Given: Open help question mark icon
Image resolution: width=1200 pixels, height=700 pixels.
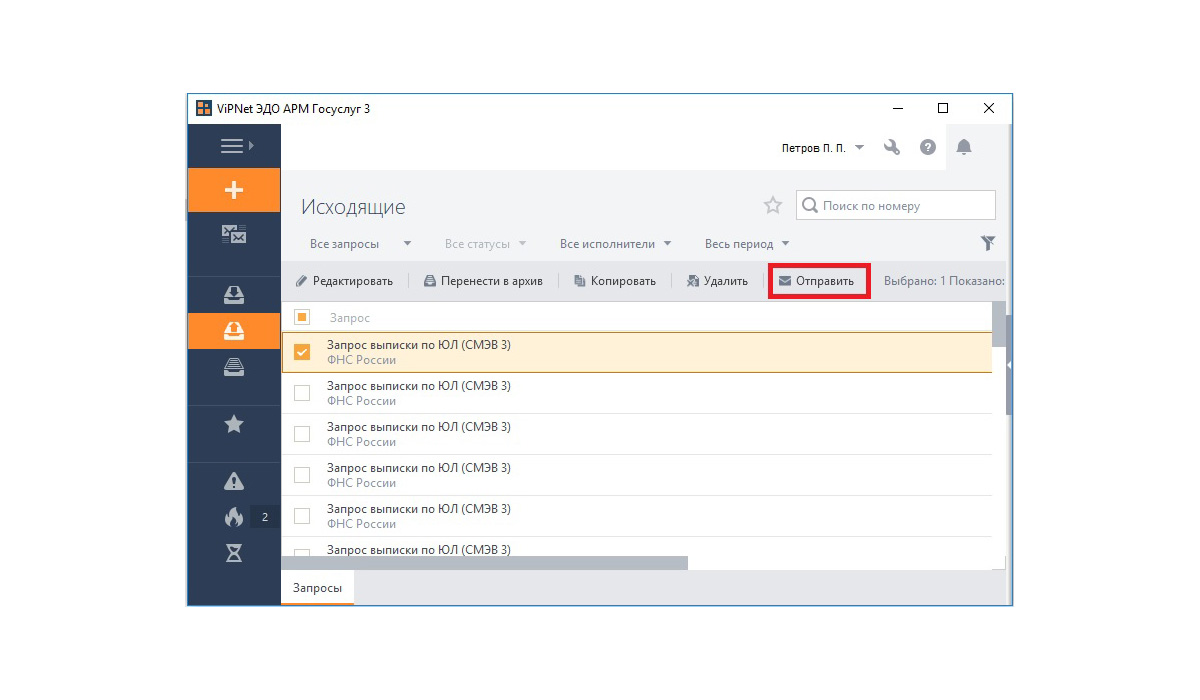Looking at the screenshot, I should tap(928, 147).
